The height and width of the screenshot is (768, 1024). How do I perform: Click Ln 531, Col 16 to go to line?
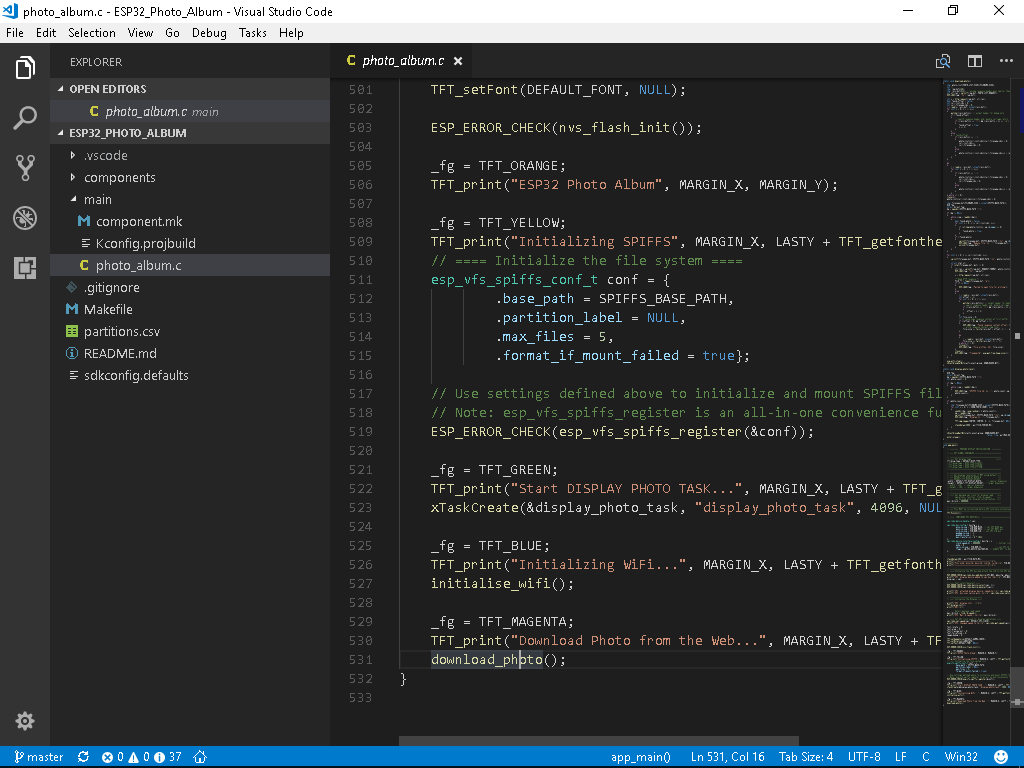coord(728,757)
